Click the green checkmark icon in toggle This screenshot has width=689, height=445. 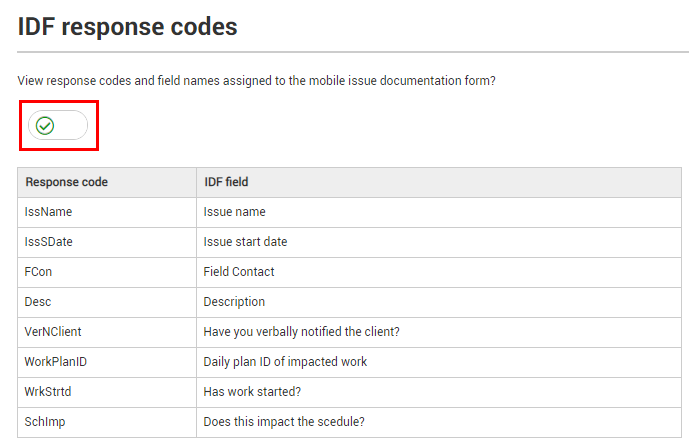[x=45, y=126]
